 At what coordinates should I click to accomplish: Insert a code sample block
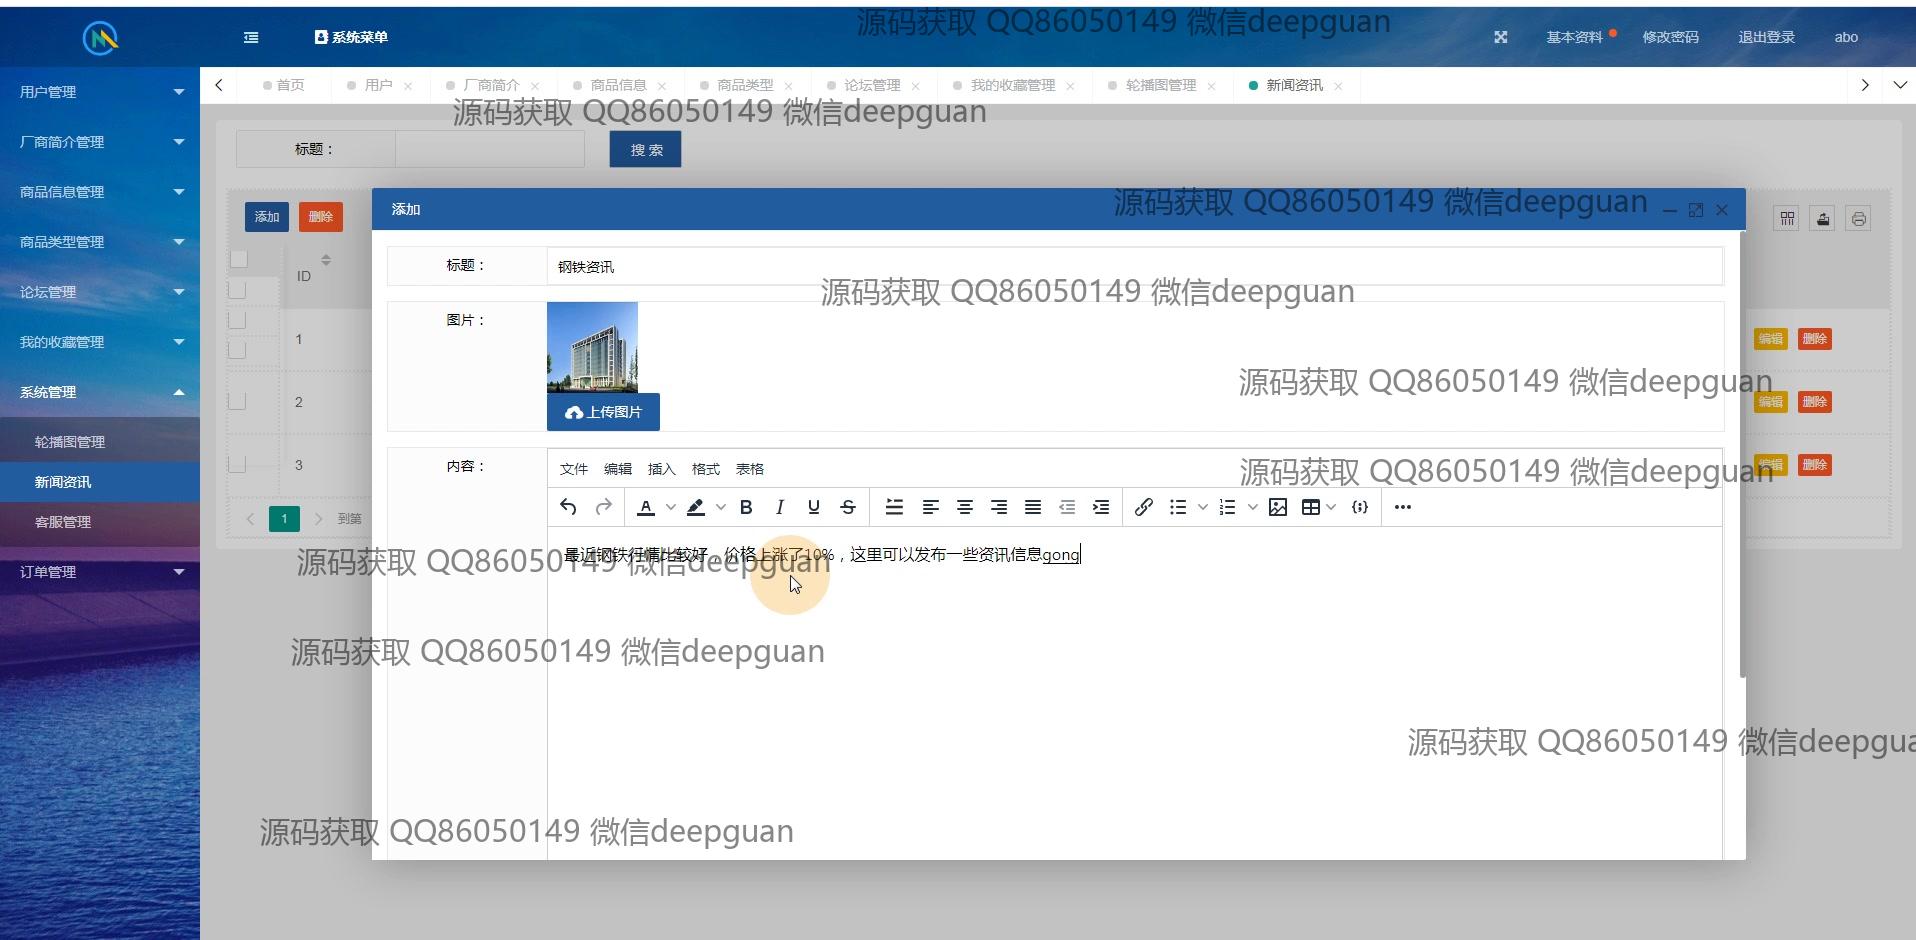1360,507
